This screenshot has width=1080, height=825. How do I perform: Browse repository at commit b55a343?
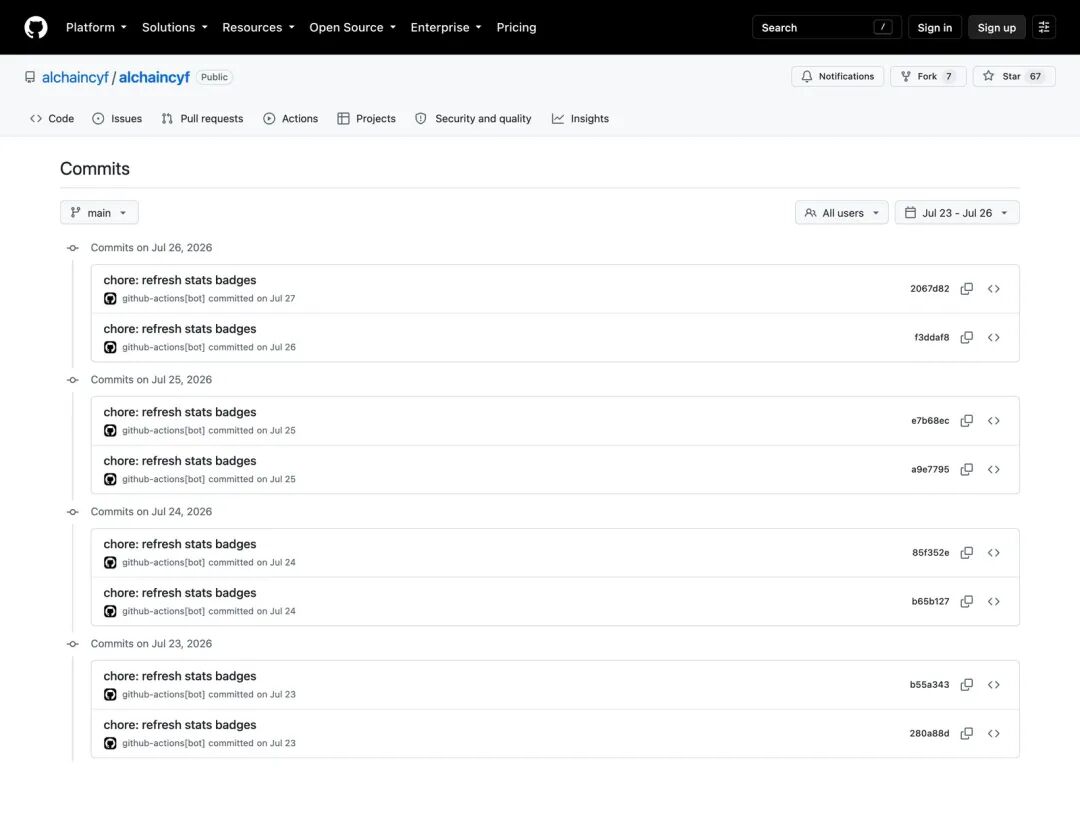click(993, 685)
